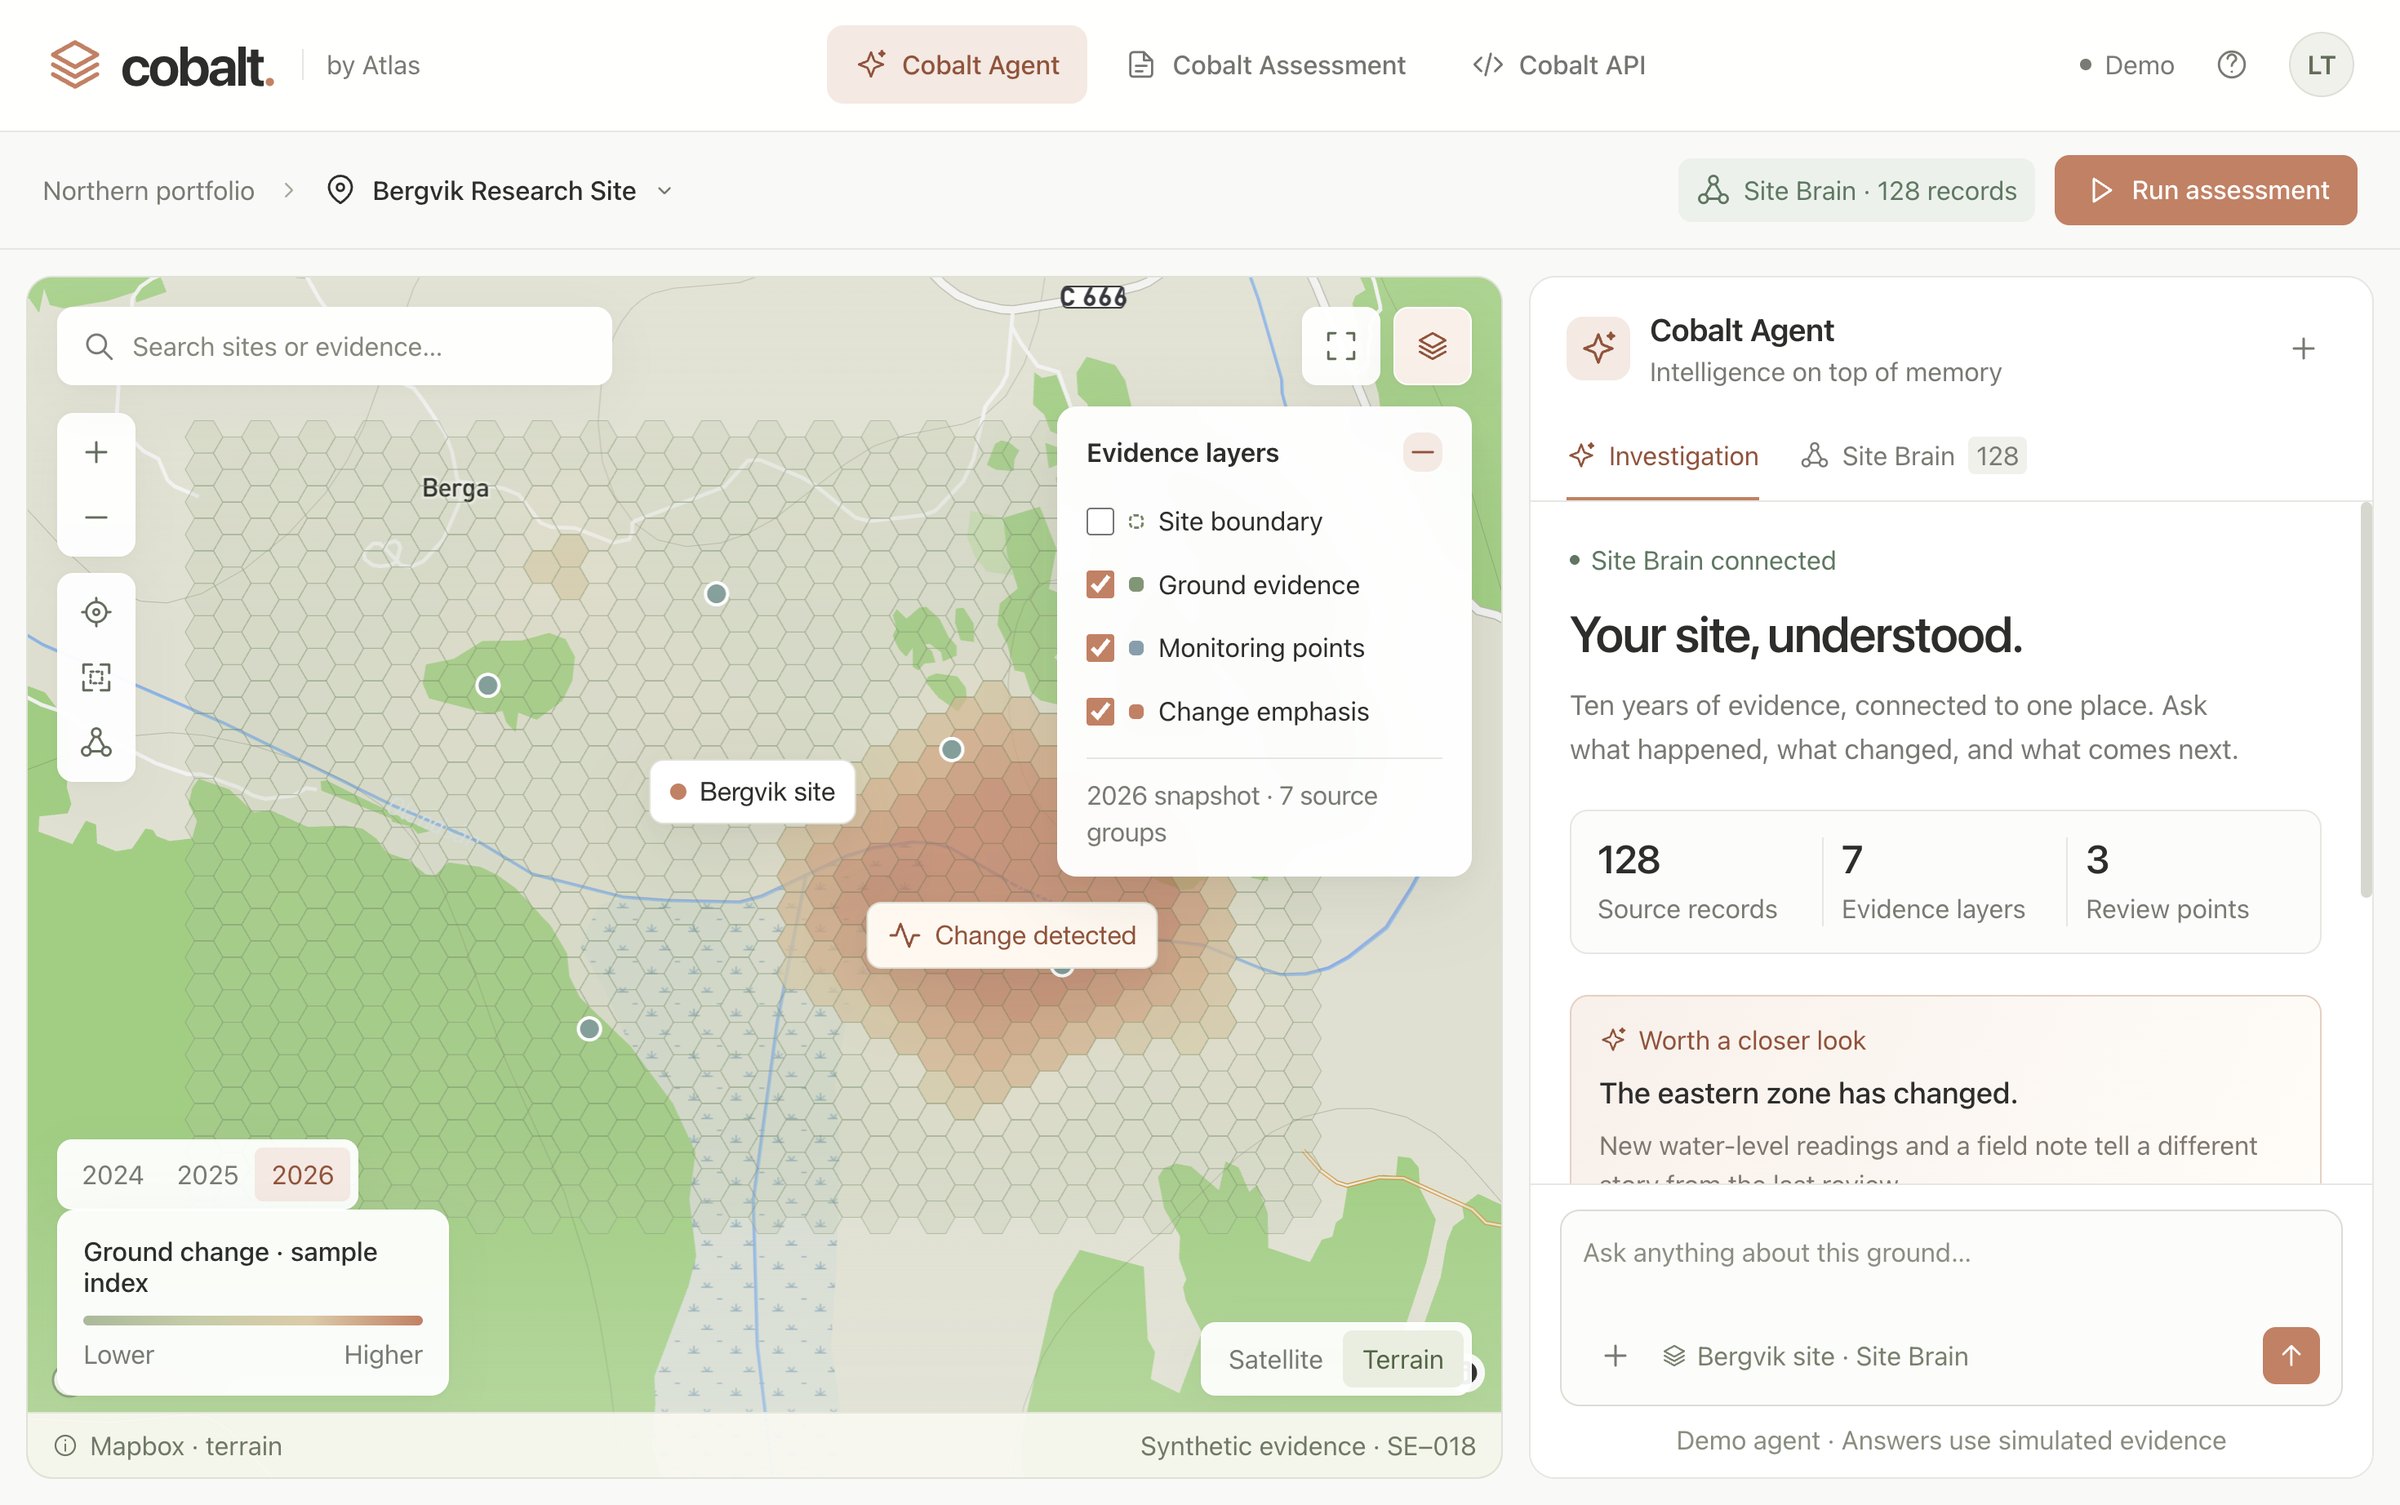Toggle the evidence layers stack icon

1432,346
